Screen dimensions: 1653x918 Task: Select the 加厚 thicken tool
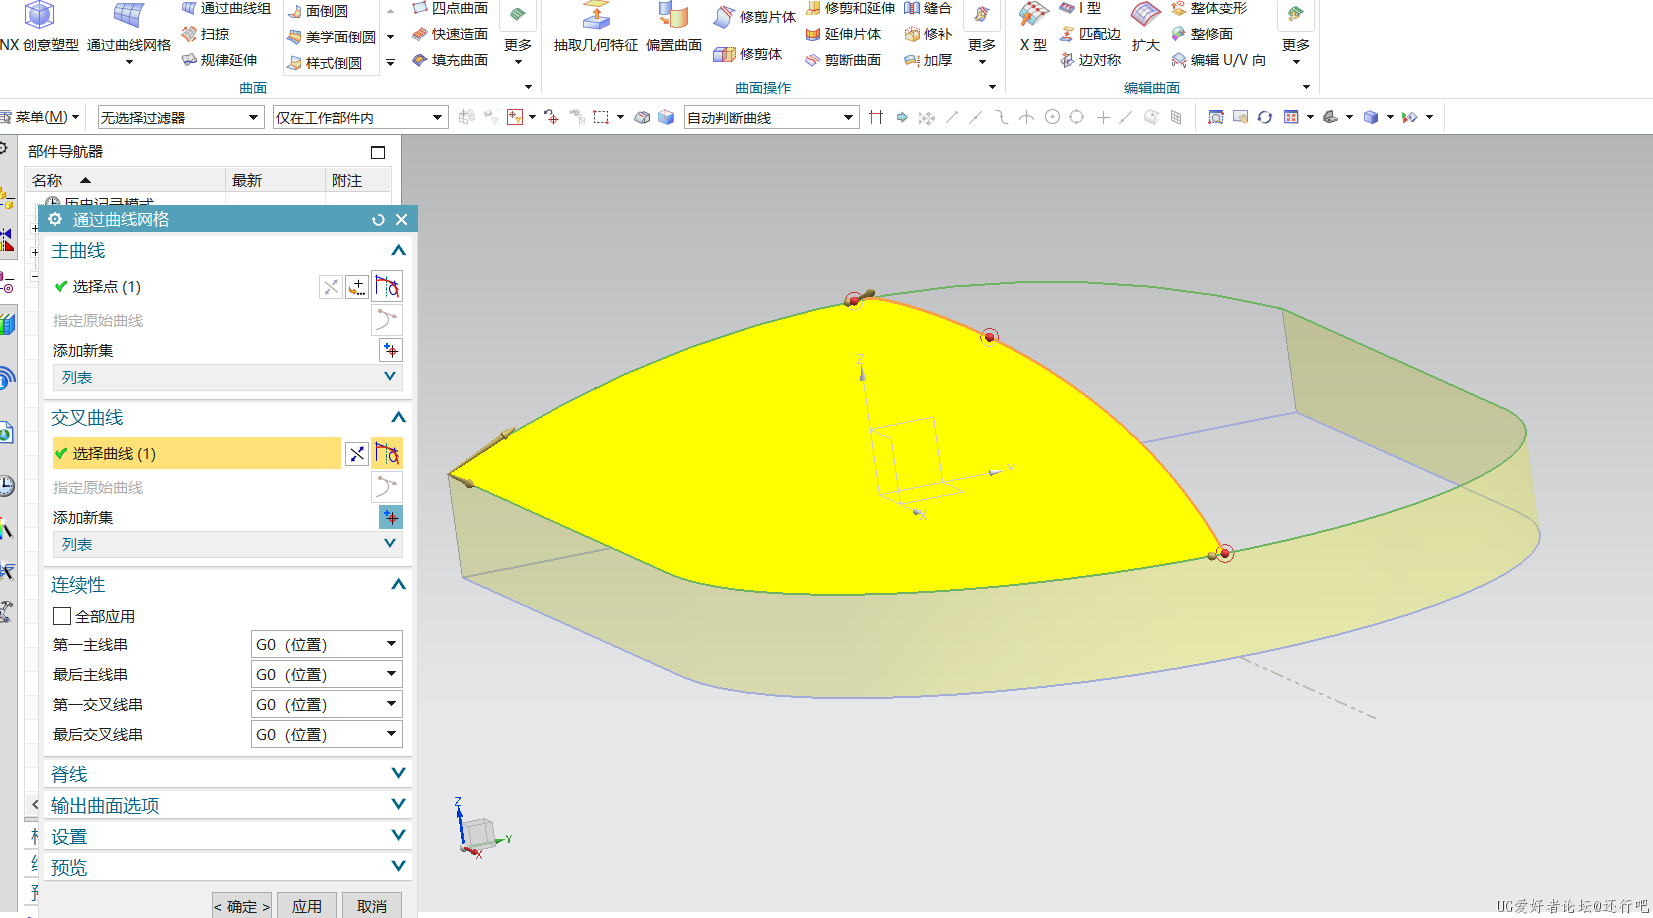tap(928, 60)
